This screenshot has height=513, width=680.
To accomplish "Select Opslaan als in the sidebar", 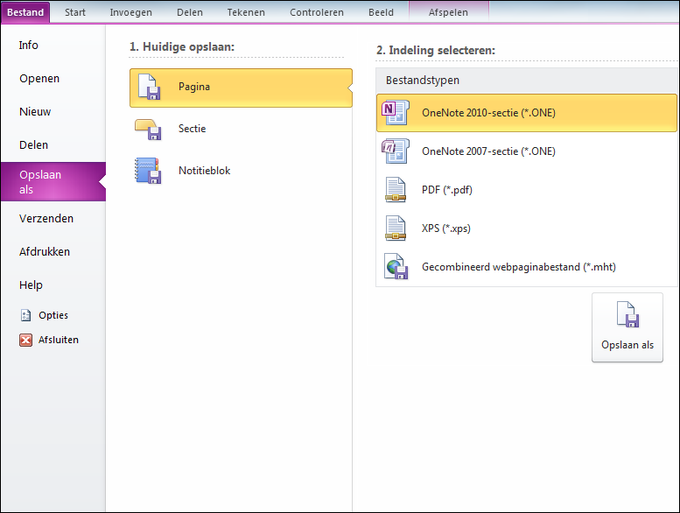I will click(53, 182).
